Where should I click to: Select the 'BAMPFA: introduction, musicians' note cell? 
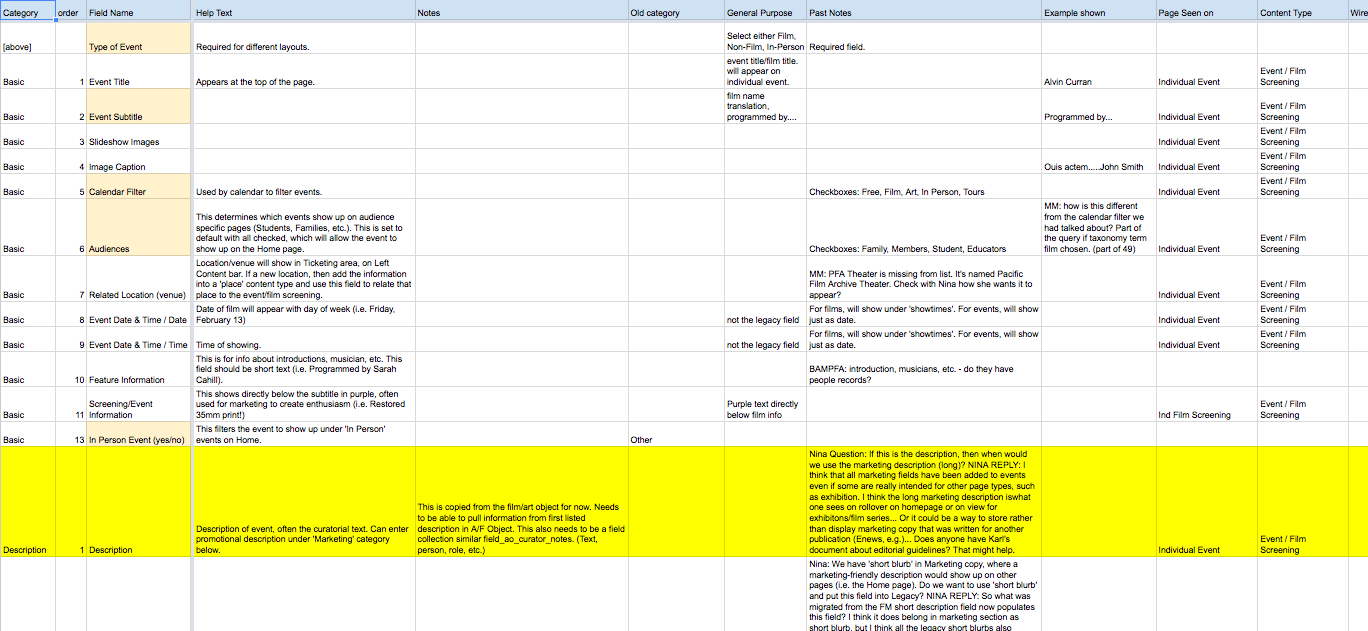923,369
